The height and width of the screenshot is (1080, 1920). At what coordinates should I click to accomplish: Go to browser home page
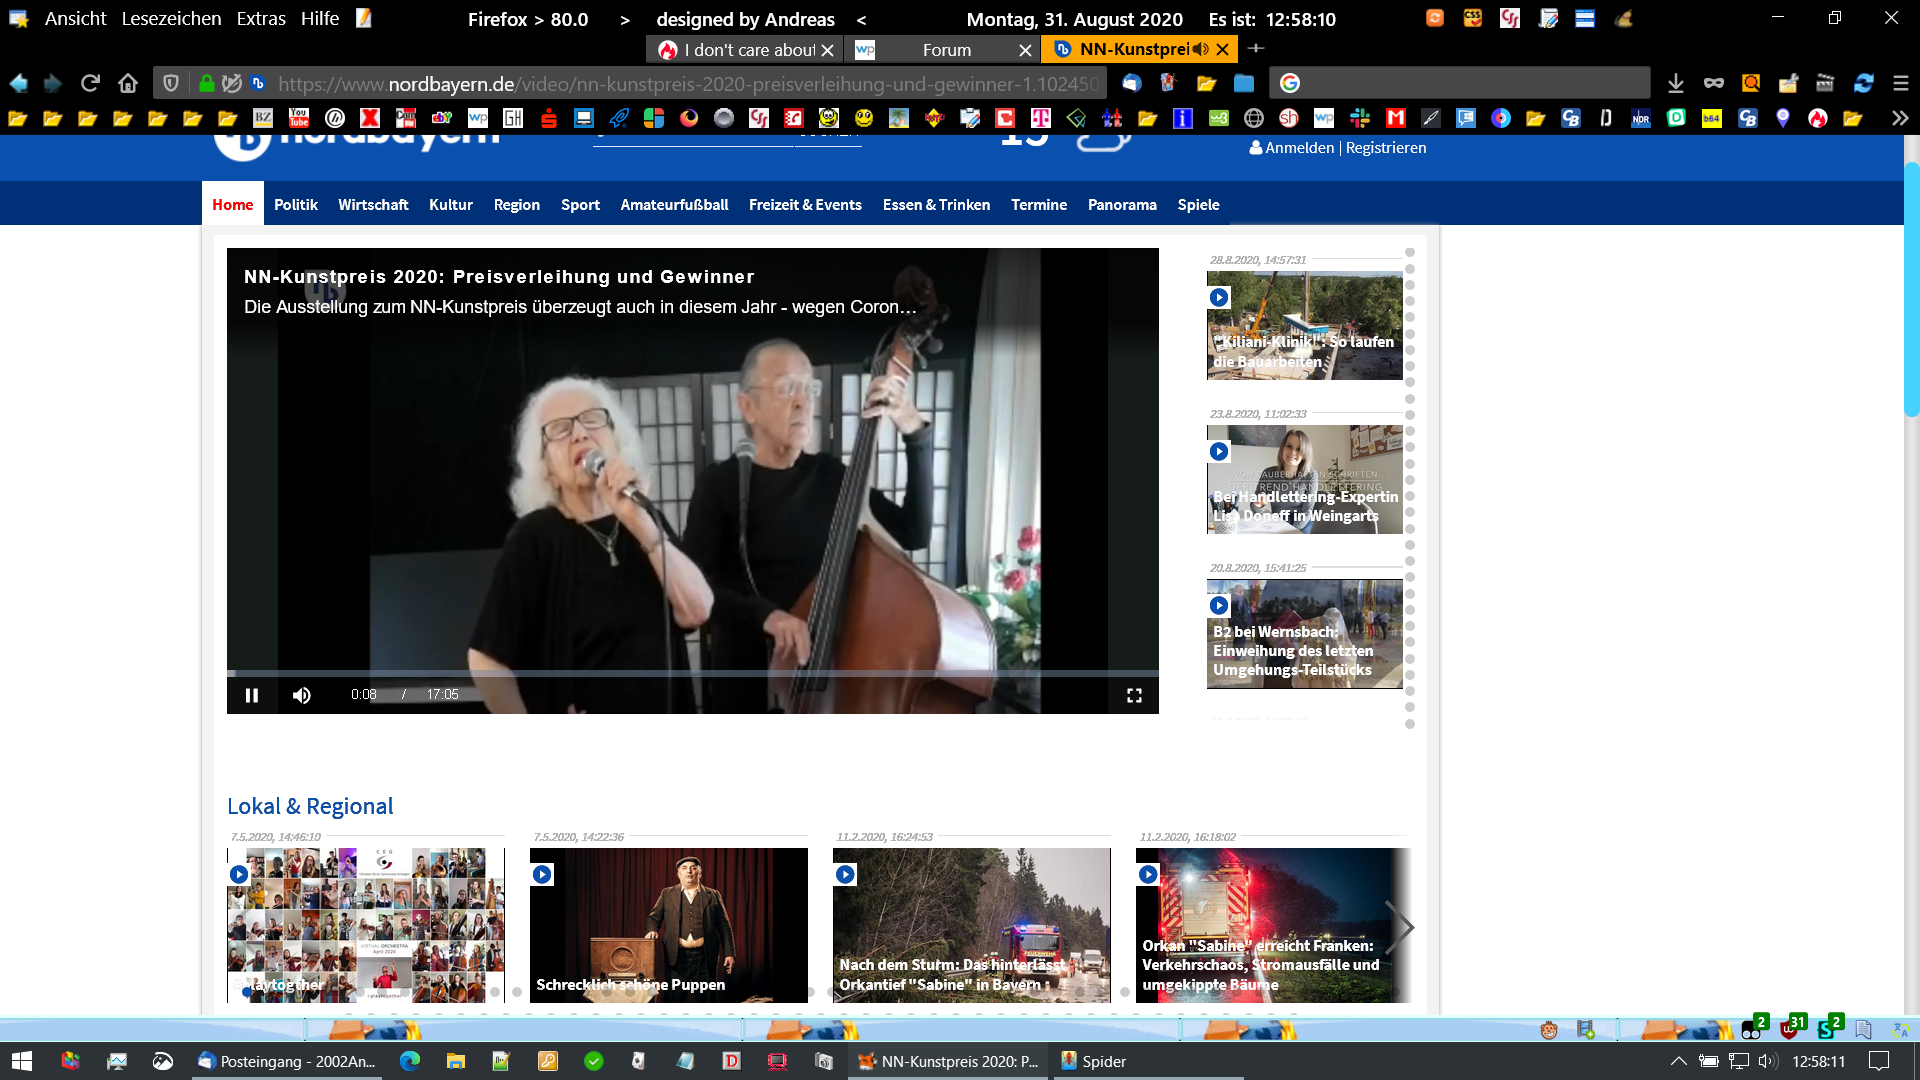tap(127, 83)
